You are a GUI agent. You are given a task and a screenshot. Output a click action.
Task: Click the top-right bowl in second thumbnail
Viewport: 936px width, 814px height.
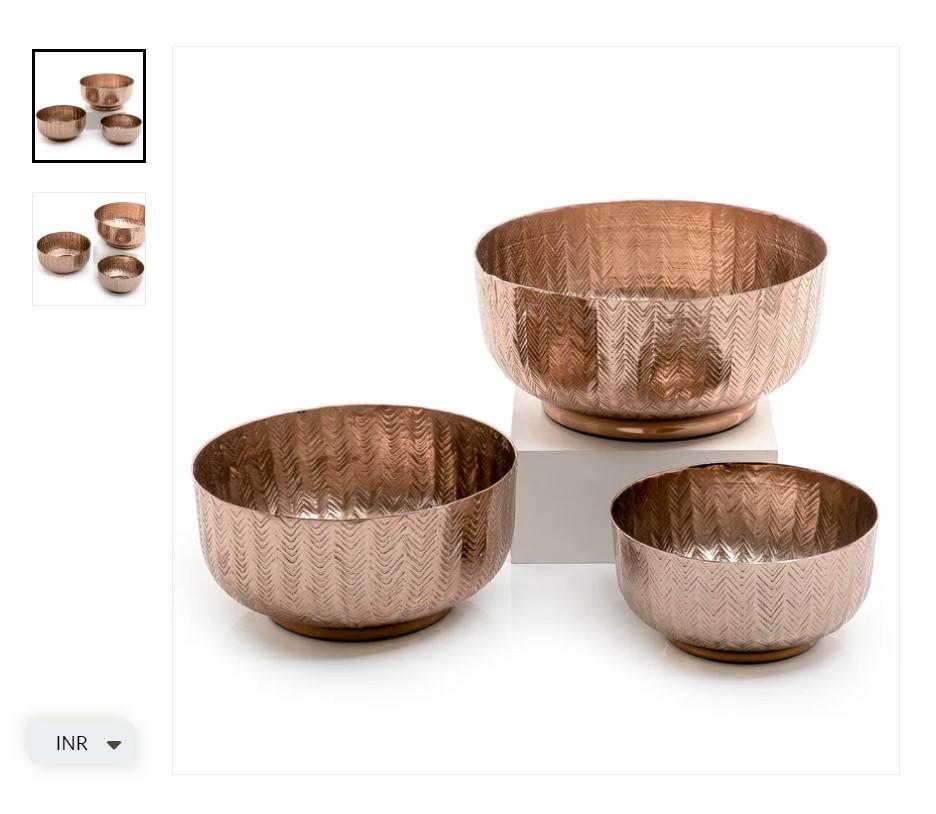(120, 225)
